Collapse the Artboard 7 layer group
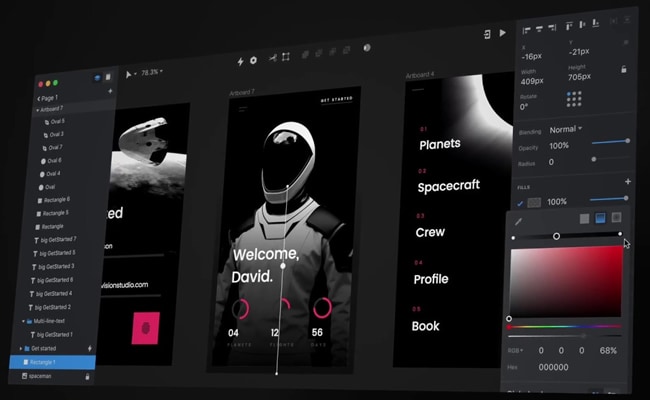Viewport: 650px width, 400px height. coord(37,110)
